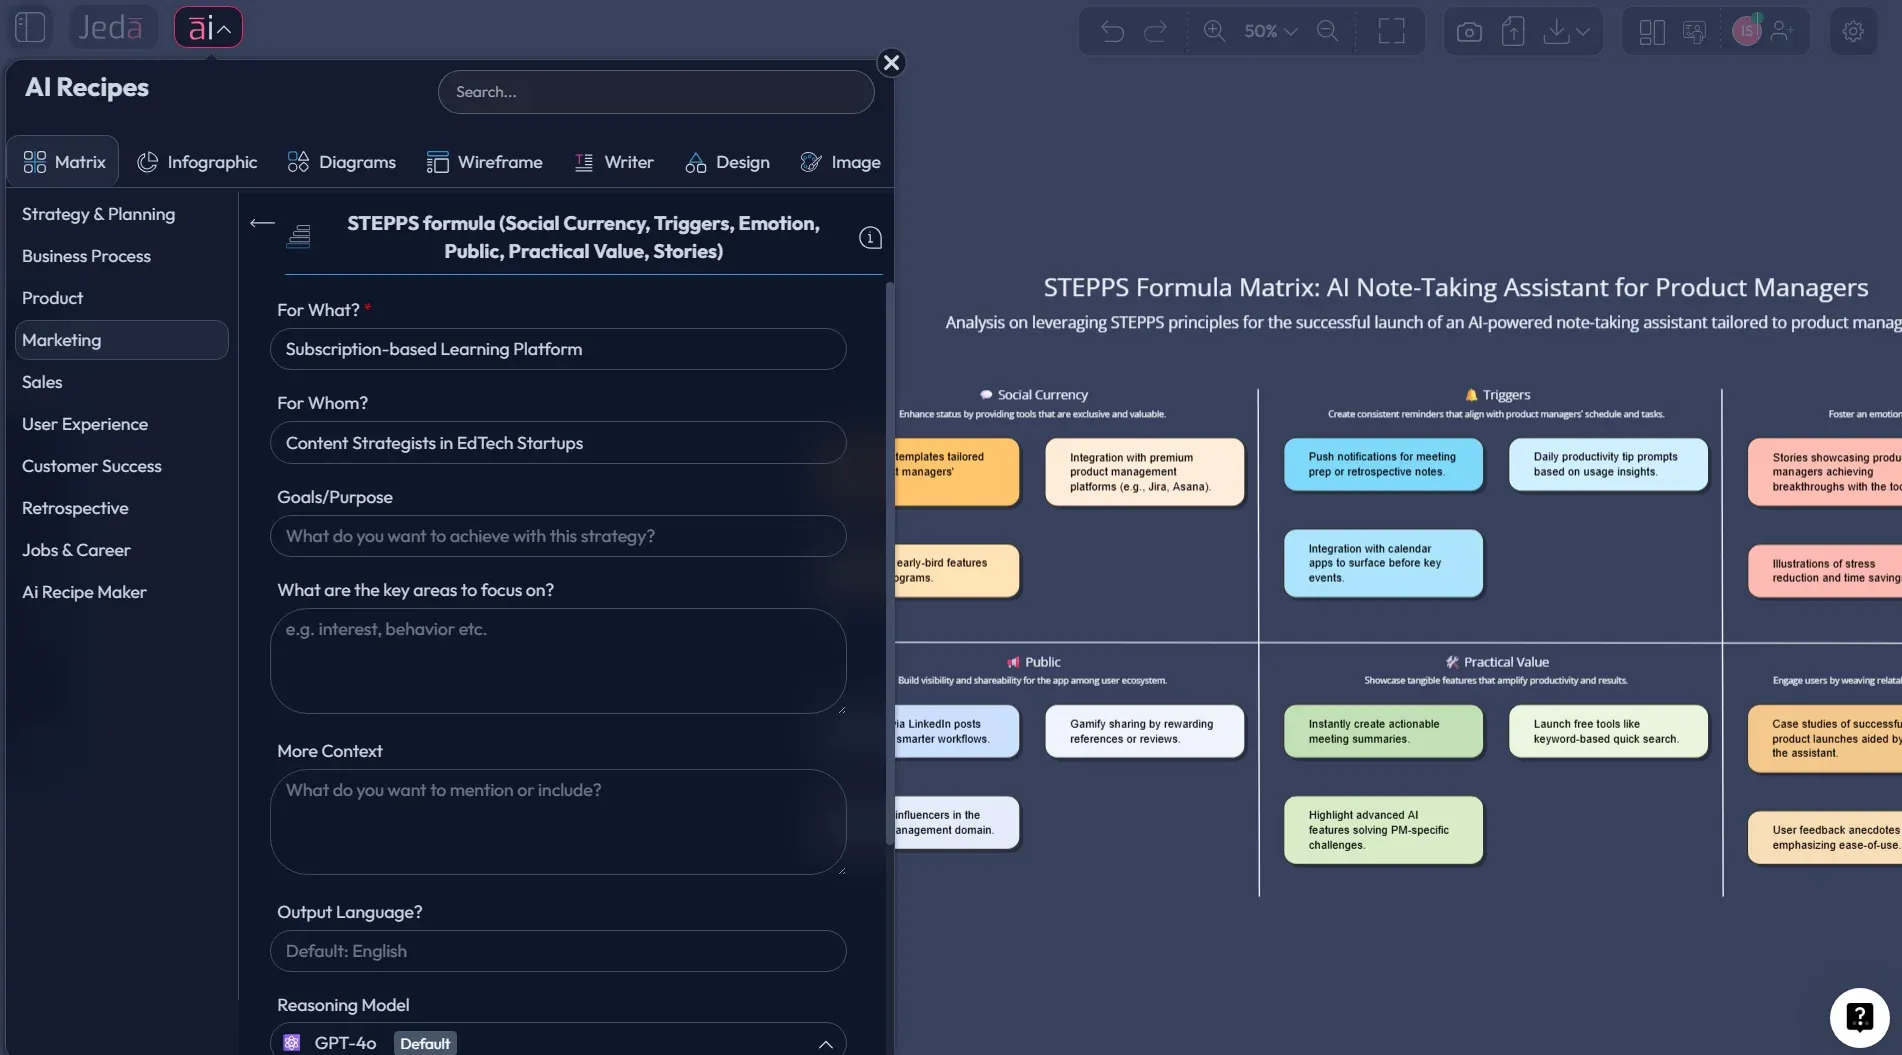The height and width of the screenshot is (1055, 1902).
Task: Click the Redo icon in the toolbar
Action: point(1156,31)
